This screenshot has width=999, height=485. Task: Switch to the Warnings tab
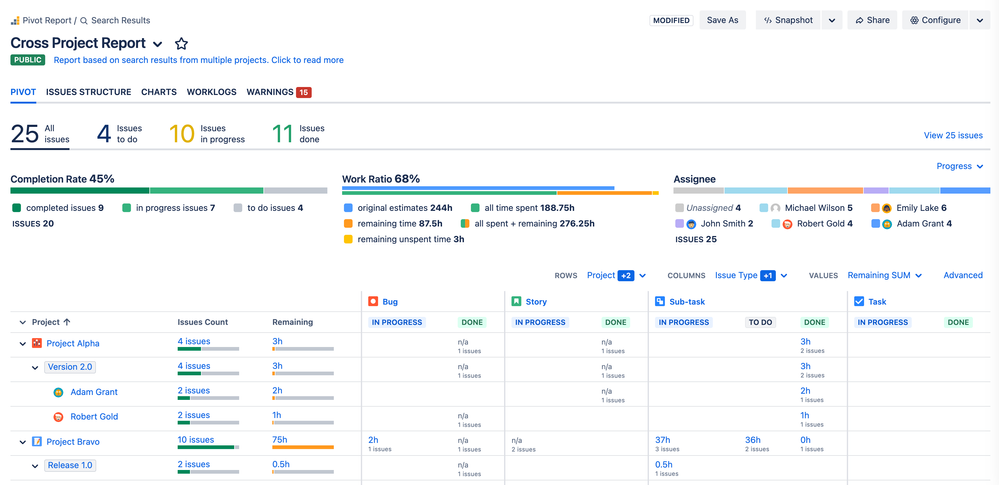pos(278,92)
